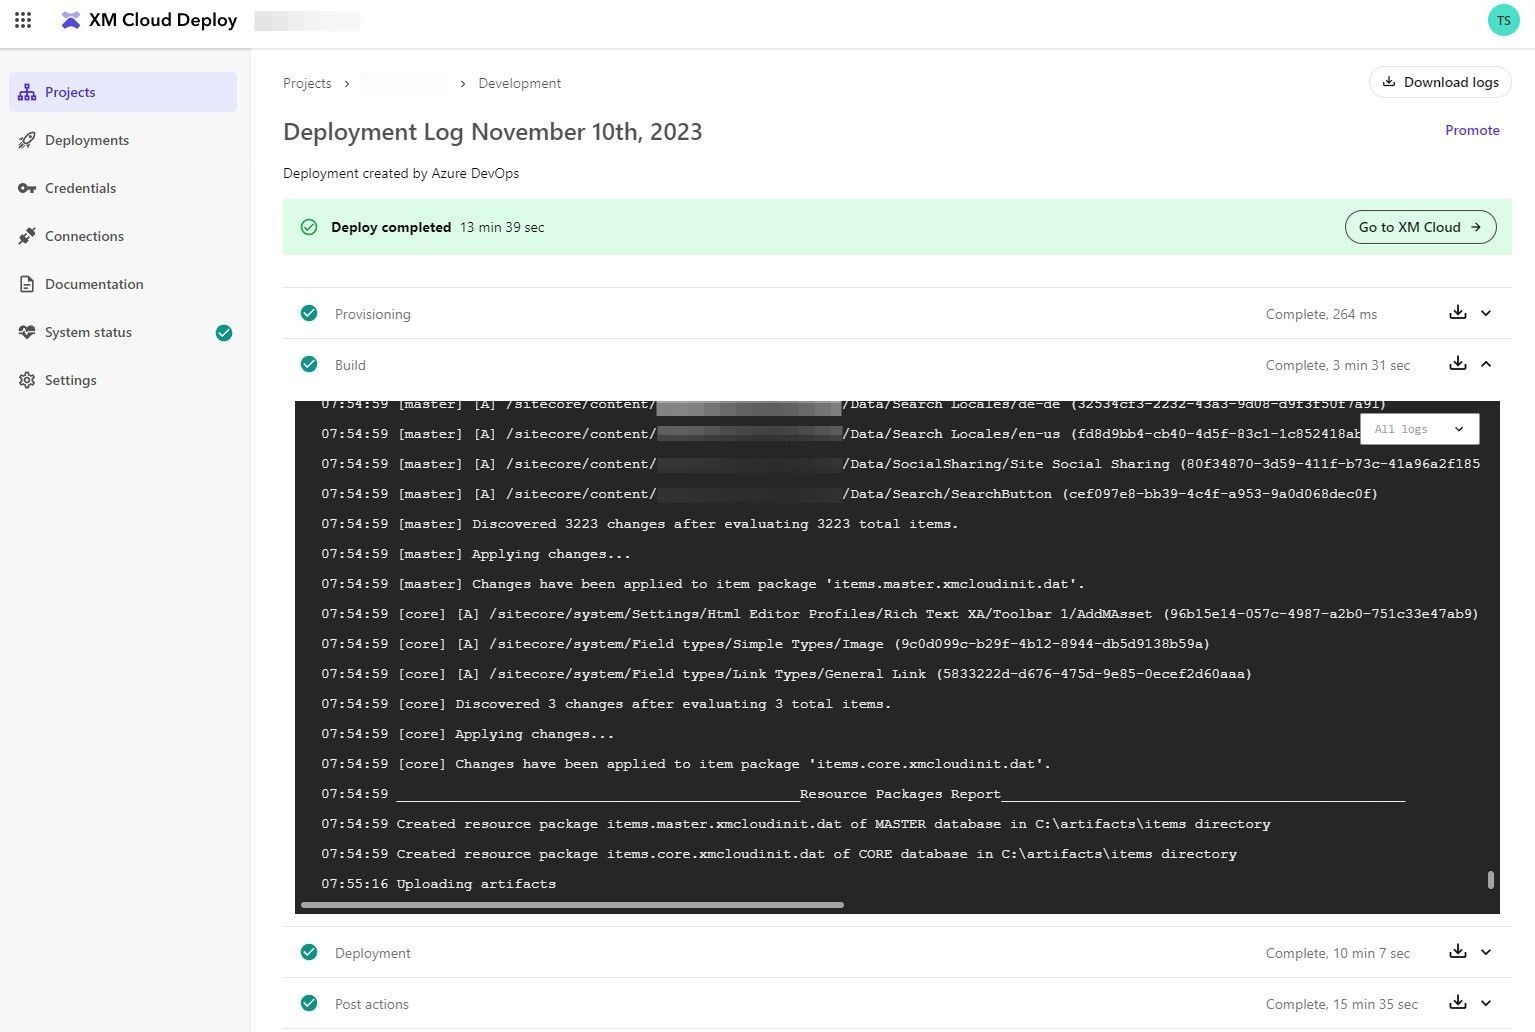The width and height of the screenshot is (1535, 1032).
Task: Click the Build complete check icon
Action: (x=309, y=364)
